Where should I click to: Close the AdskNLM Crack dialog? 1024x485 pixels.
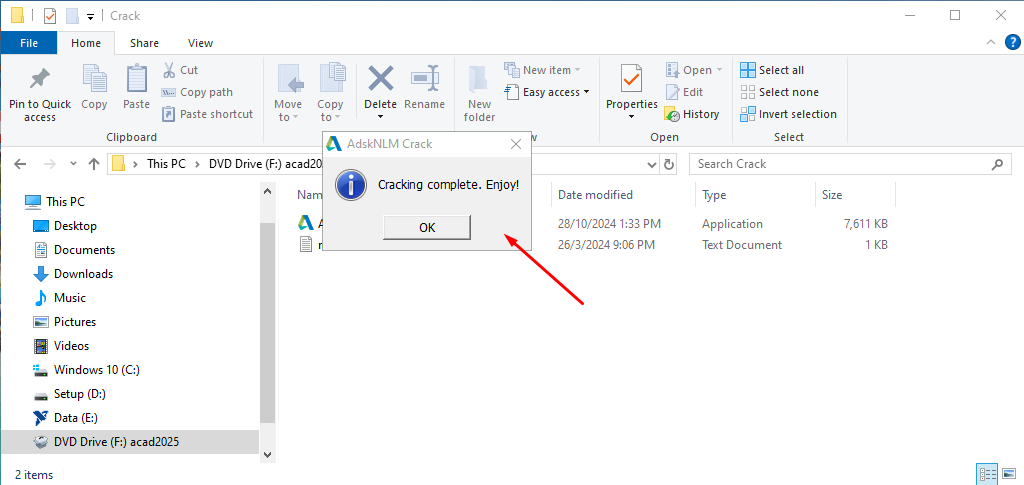[x=516, y=144]
